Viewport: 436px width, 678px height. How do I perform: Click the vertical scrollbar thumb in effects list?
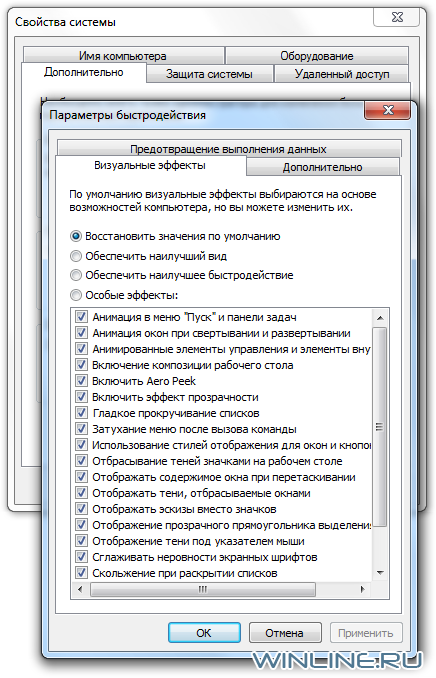pyautogui.click(x=380, y=427)
